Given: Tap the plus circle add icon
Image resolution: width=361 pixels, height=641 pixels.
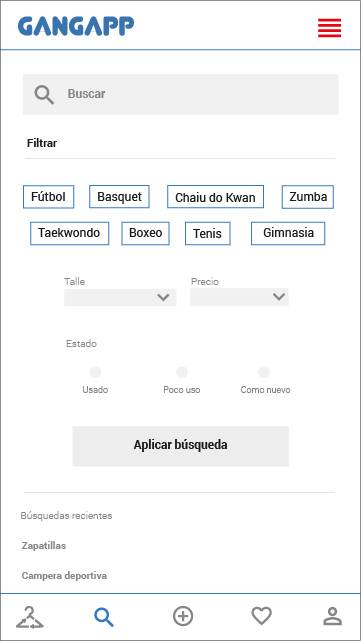Looking at the screenshot, I should [x=183, y=616].
